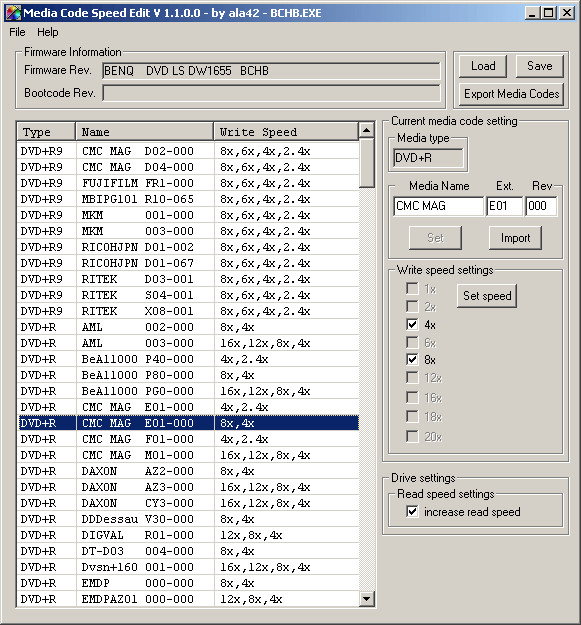Click the Save button

point(540,66)
